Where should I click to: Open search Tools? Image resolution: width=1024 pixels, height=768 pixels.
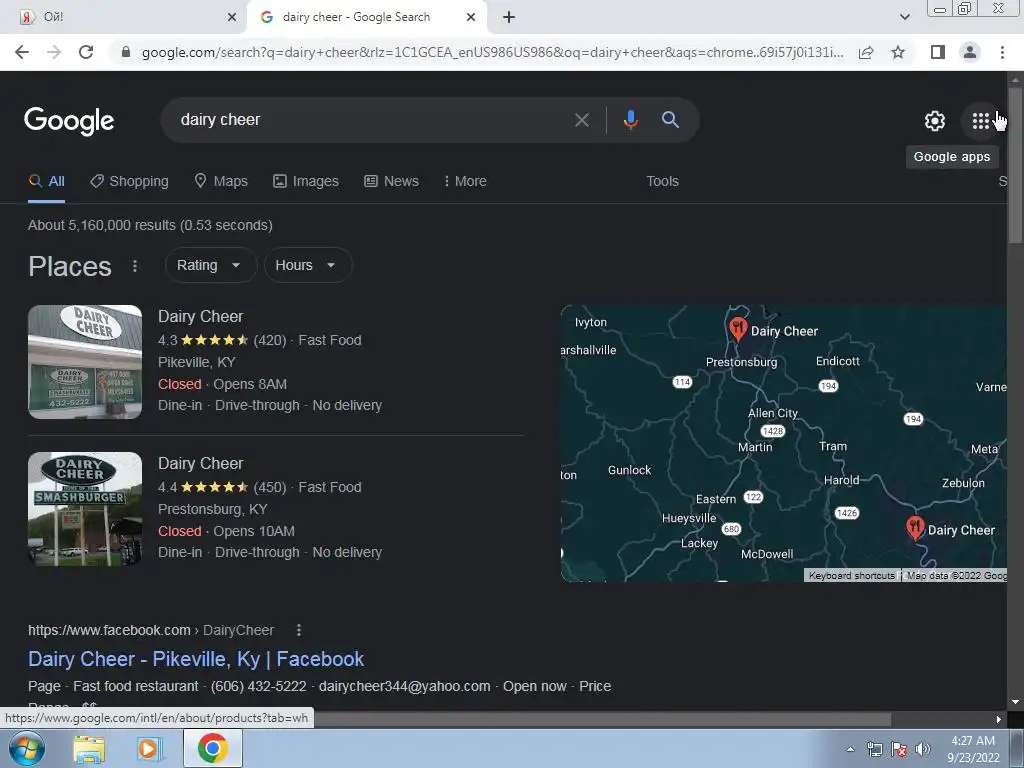[662, 182]
